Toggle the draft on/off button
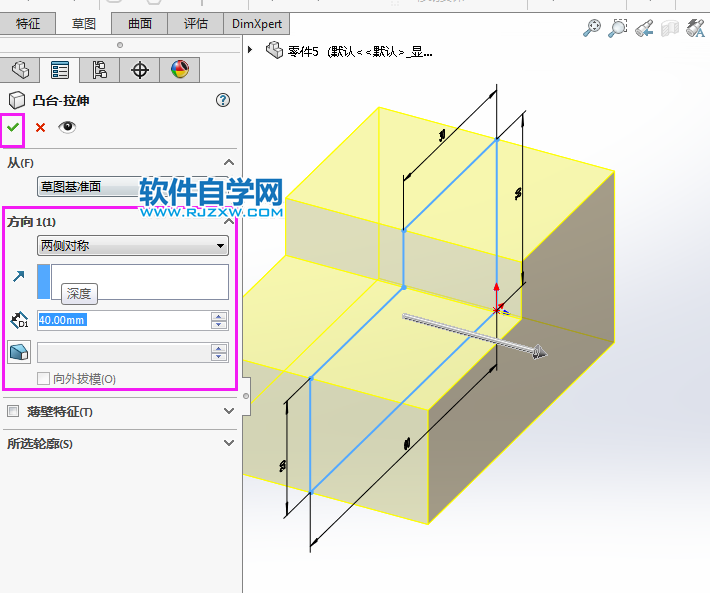The image size is (710, 593). click(19, 352)
